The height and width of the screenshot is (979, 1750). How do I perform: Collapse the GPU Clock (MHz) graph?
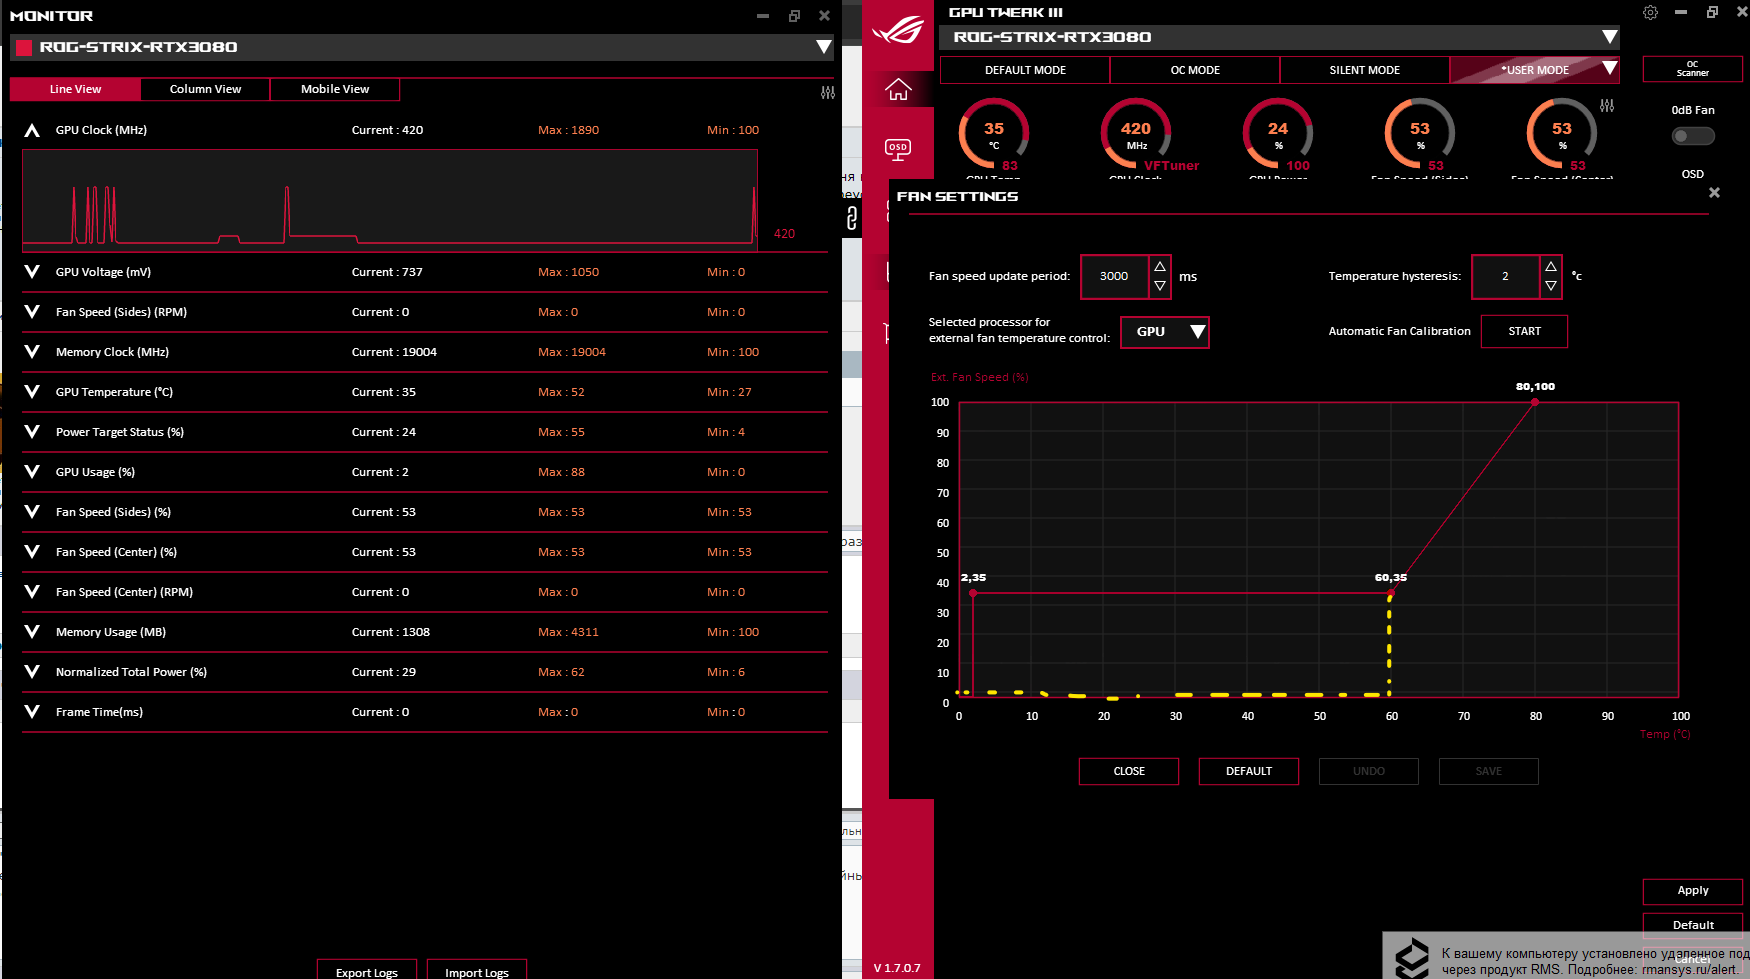[32, 130]
